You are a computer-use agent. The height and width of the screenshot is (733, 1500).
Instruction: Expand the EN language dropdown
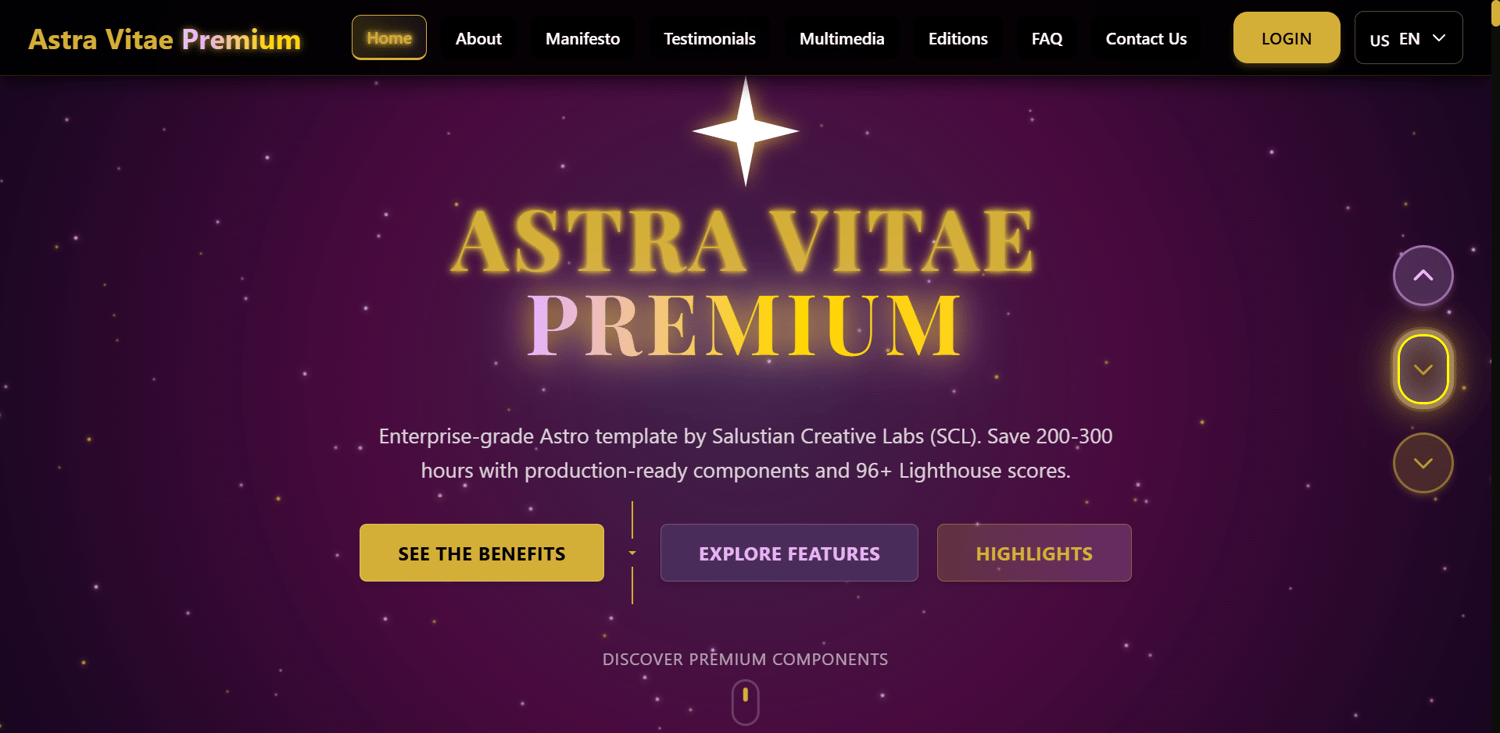coord(1408,38)
